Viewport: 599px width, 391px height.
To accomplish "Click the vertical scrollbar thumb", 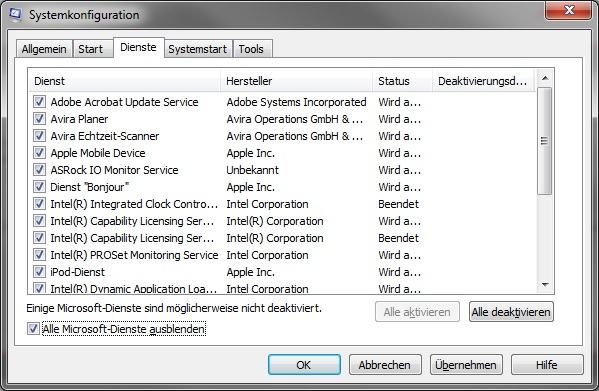I will click(544, 141).
